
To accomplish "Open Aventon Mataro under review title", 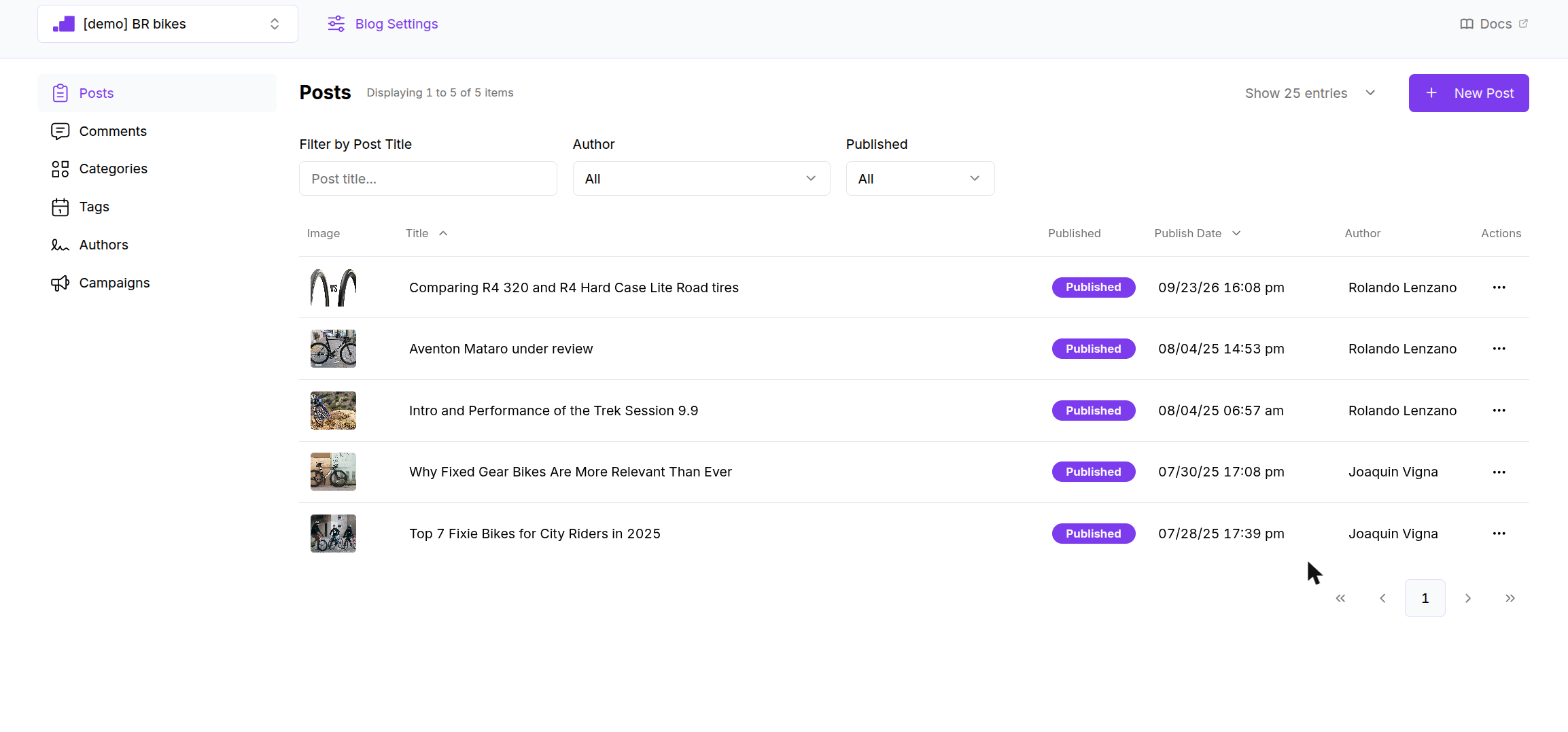I will point(501,349).
